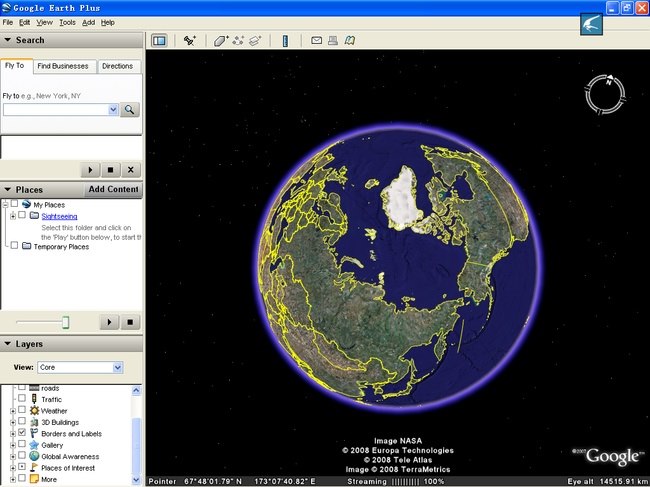Enable the 3D Buildings layer checkbox

click(22, 421)
